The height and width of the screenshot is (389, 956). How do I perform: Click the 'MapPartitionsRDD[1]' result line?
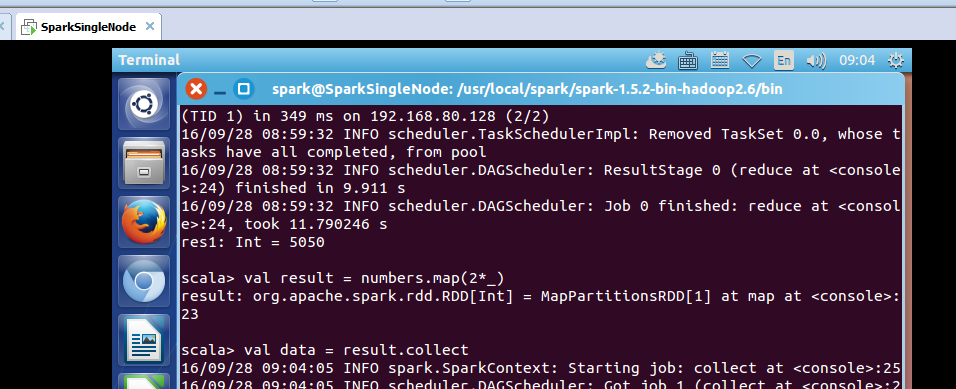coord(540,305)
